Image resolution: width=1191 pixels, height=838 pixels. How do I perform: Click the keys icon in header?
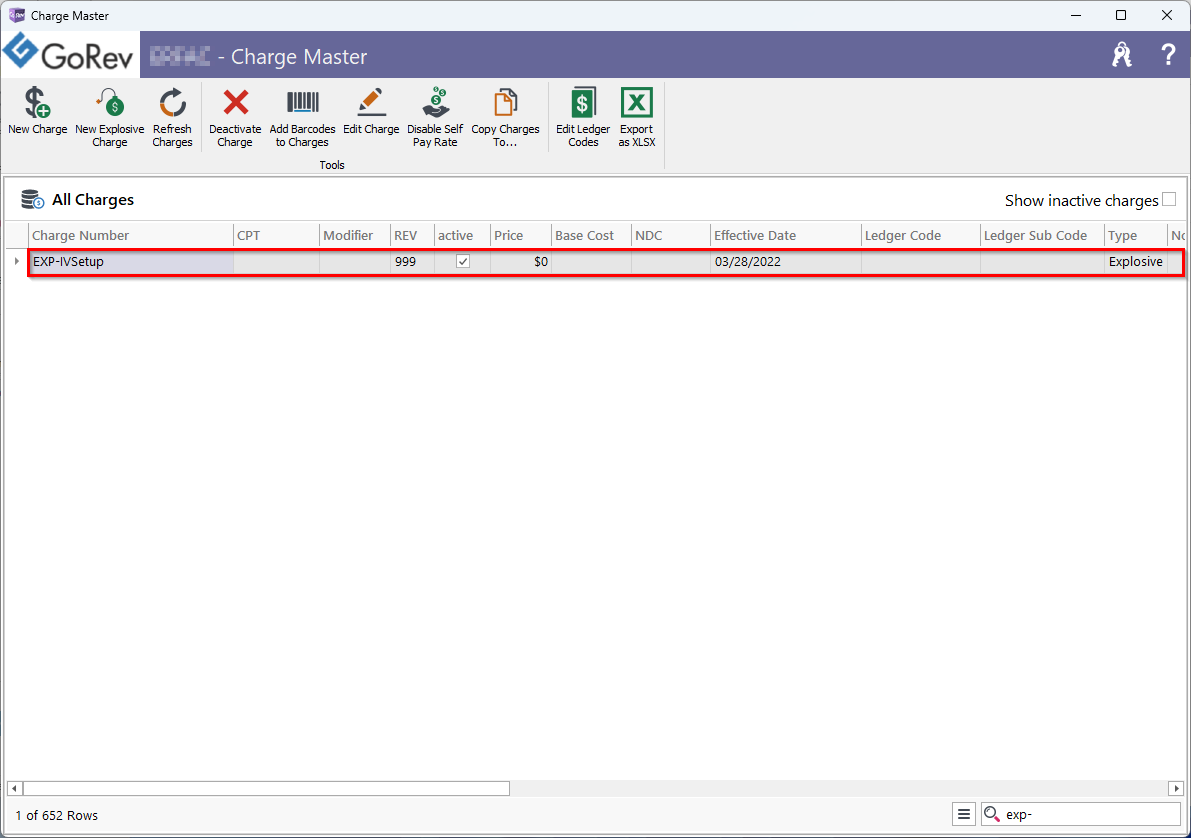1122,55
